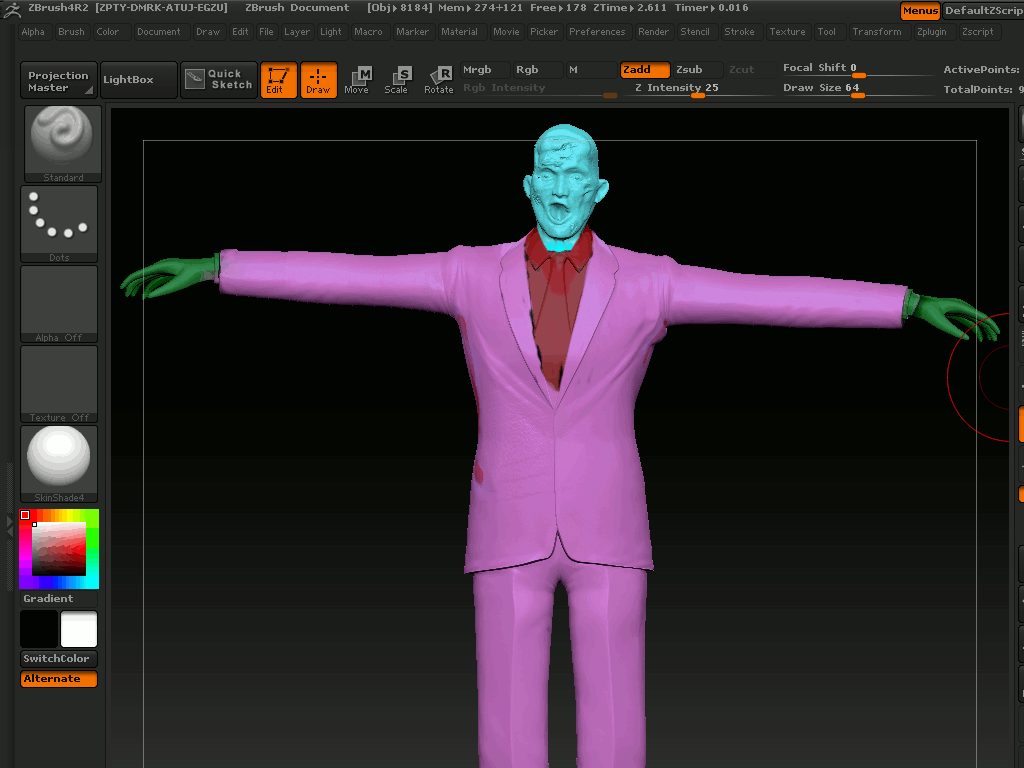Pick the Rotate tool
Image resolution: width=1024 pixels, height=768 pixels.
click(x=439, y=80)
